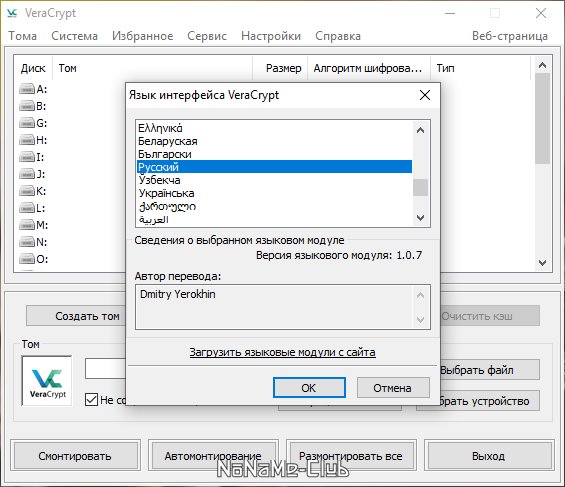Click the Автомонтирование button
This screenshot has height=487, width=565.
(213, 456)
